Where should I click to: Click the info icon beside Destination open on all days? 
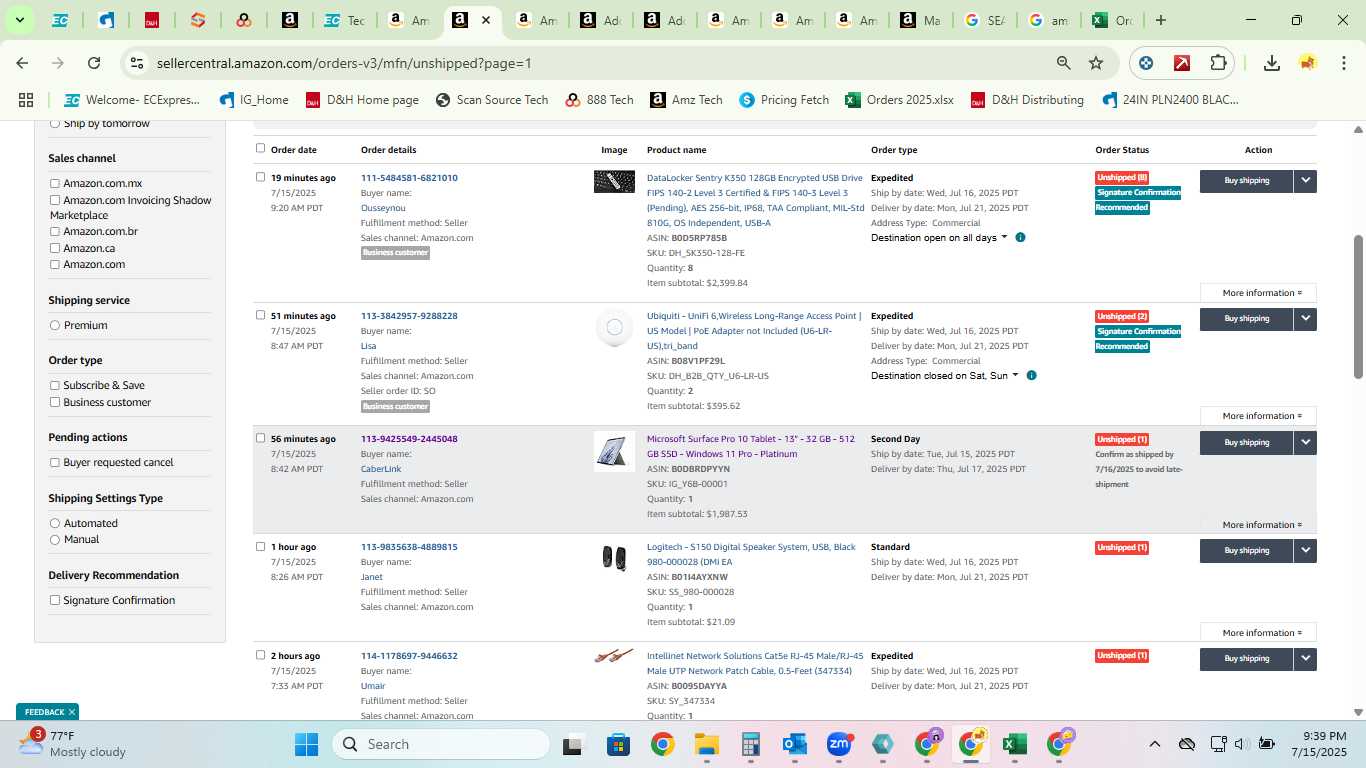[x=1020, y=238]
